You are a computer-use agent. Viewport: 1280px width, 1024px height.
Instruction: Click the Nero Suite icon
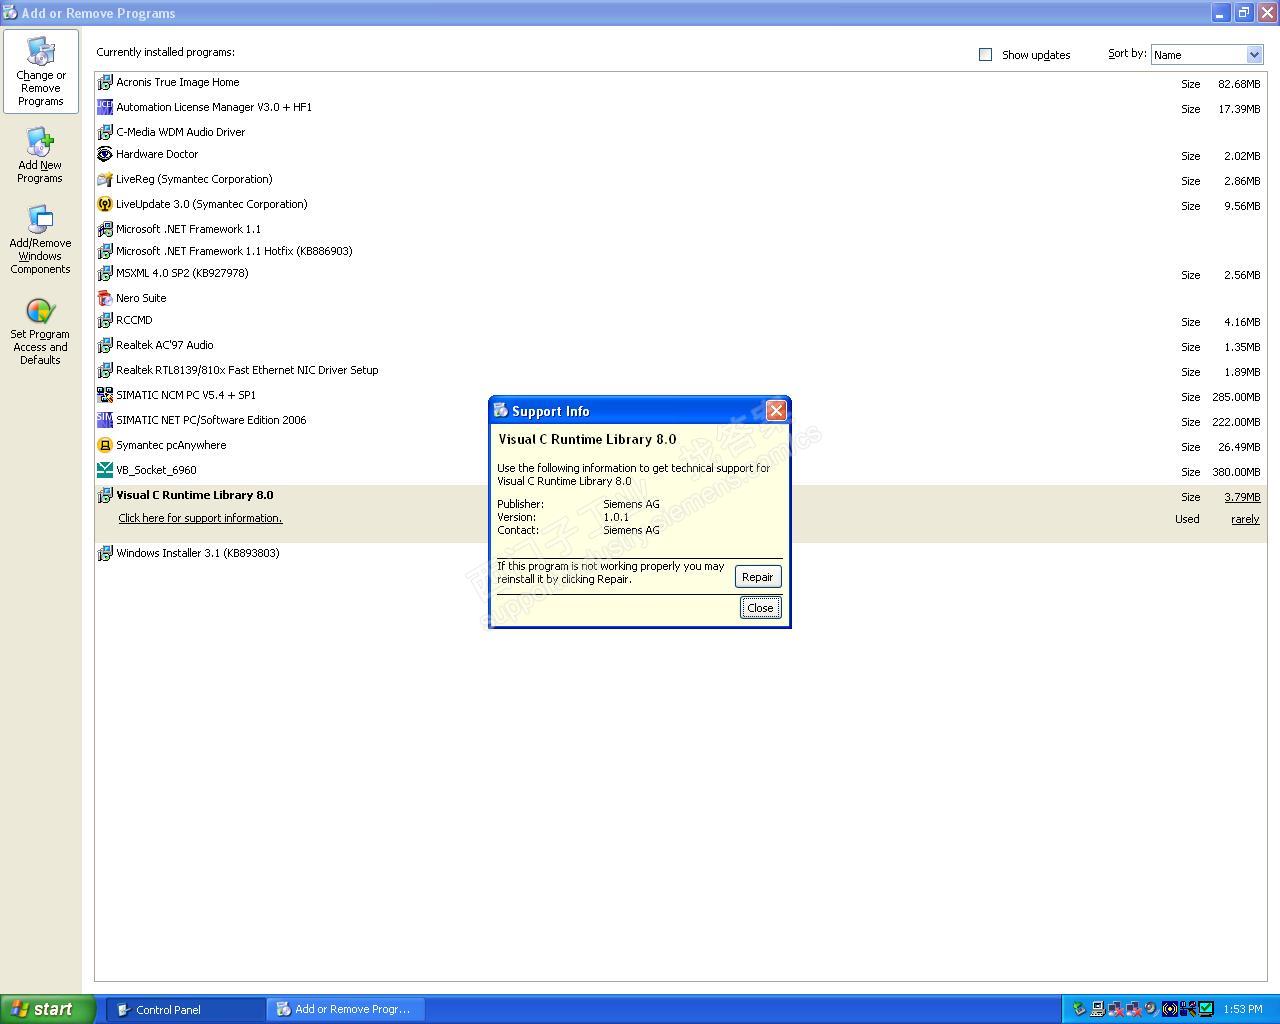(105, 298)
